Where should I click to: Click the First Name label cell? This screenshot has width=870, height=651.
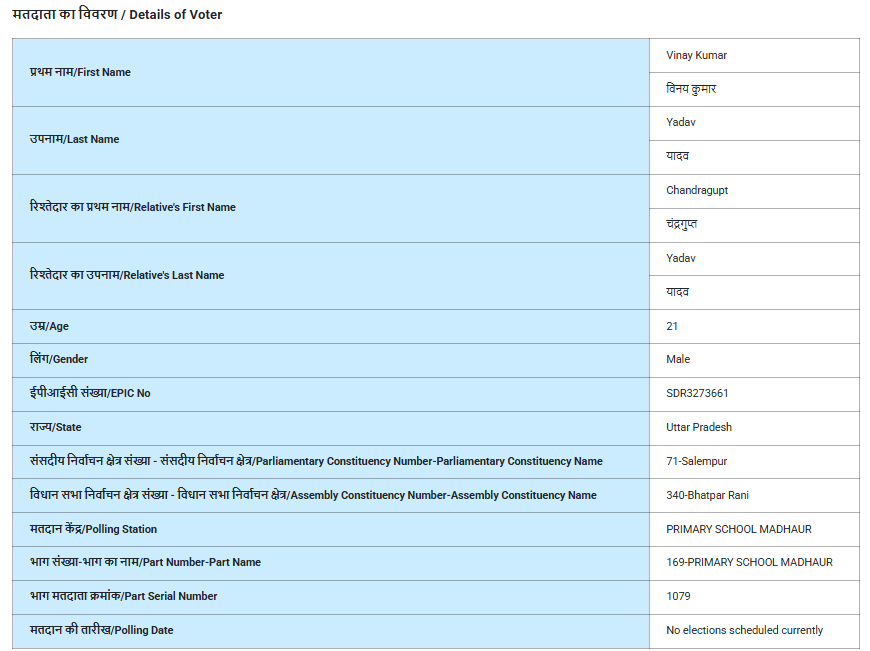[x=80, y=72]
